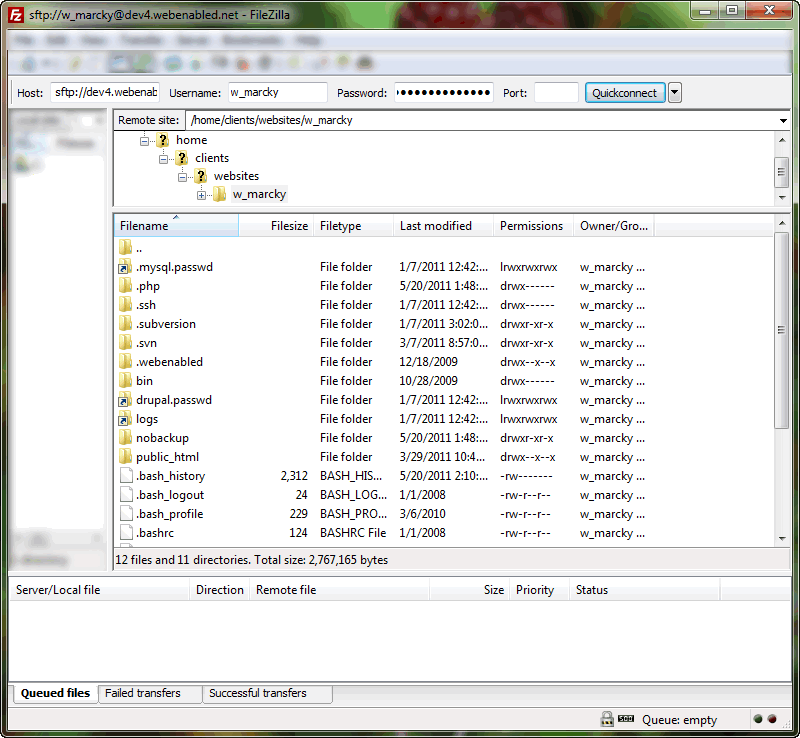Click the drupal.passwd symlink icon
Viewport: 800px width, 738px height.
click(126, 400)
